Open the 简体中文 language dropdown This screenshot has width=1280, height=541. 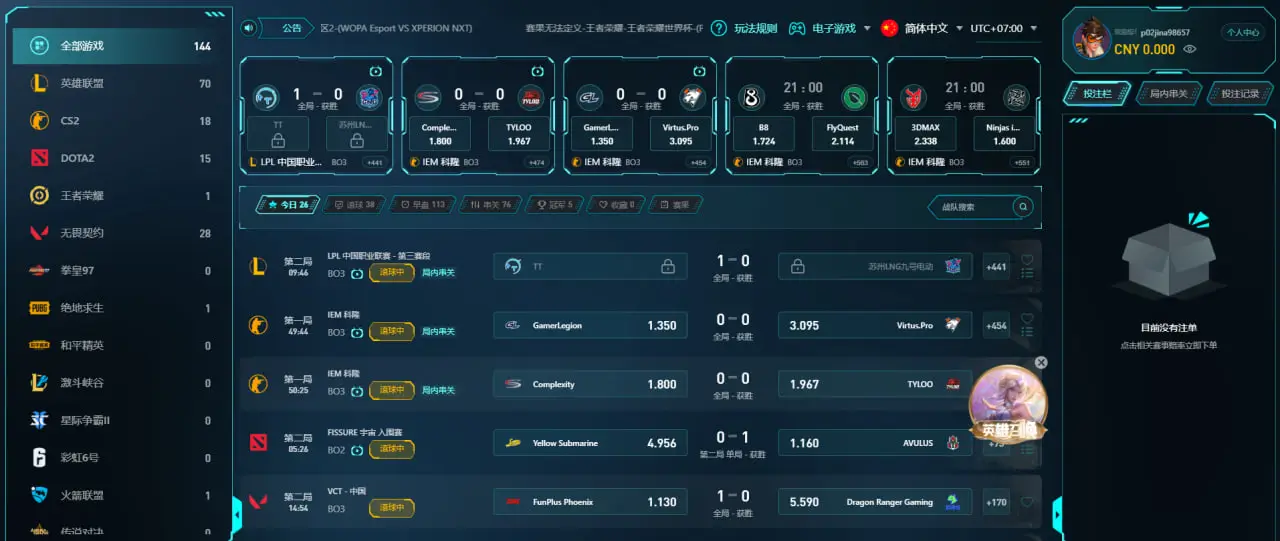pos(921,28)
